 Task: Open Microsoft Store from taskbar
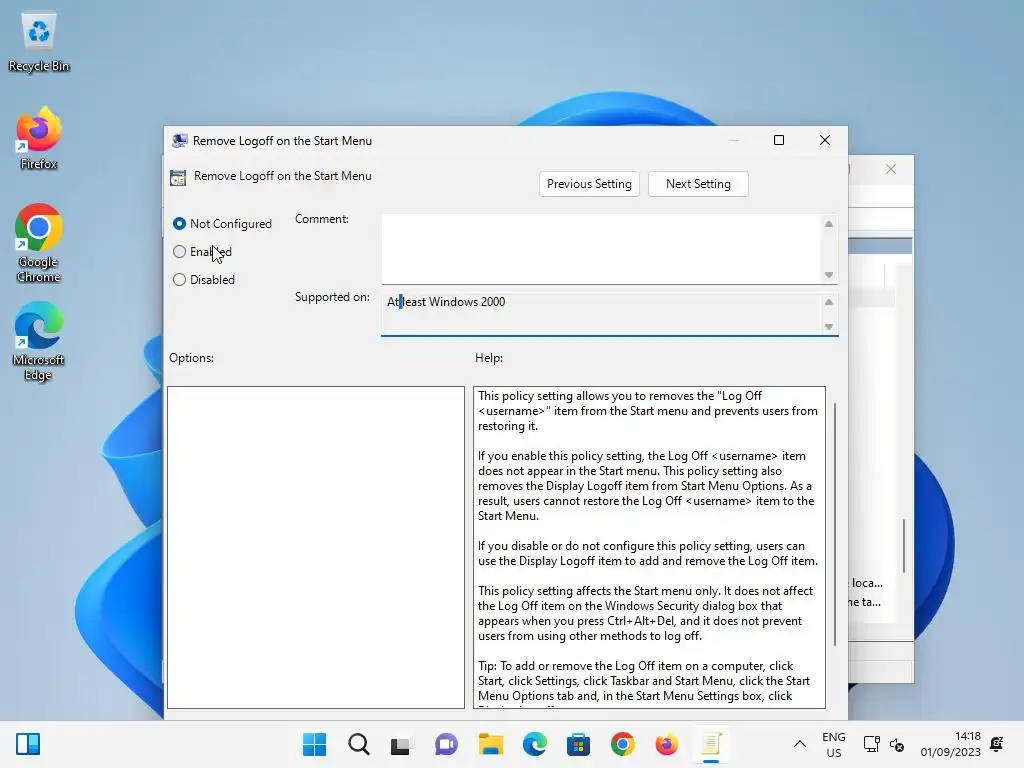pyautogui.click(x=578, y=744)
